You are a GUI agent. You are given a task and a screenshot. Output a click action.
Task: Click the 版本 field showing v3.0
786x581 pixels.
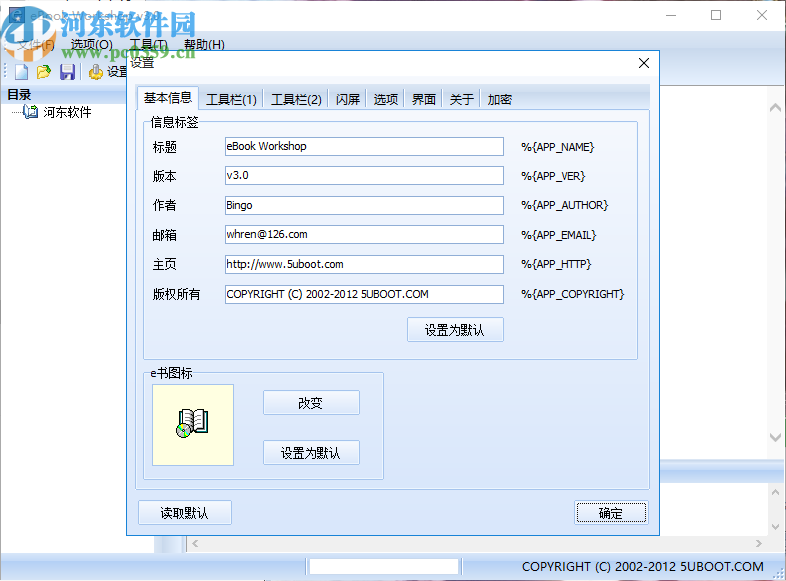point(364,175)
